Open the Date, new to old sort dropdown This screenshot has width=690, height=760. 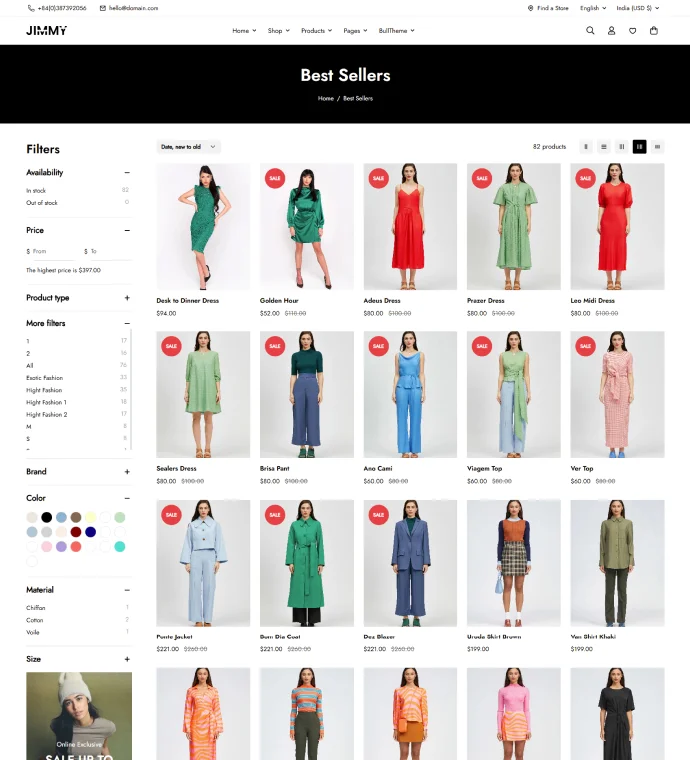coord(188,147)
